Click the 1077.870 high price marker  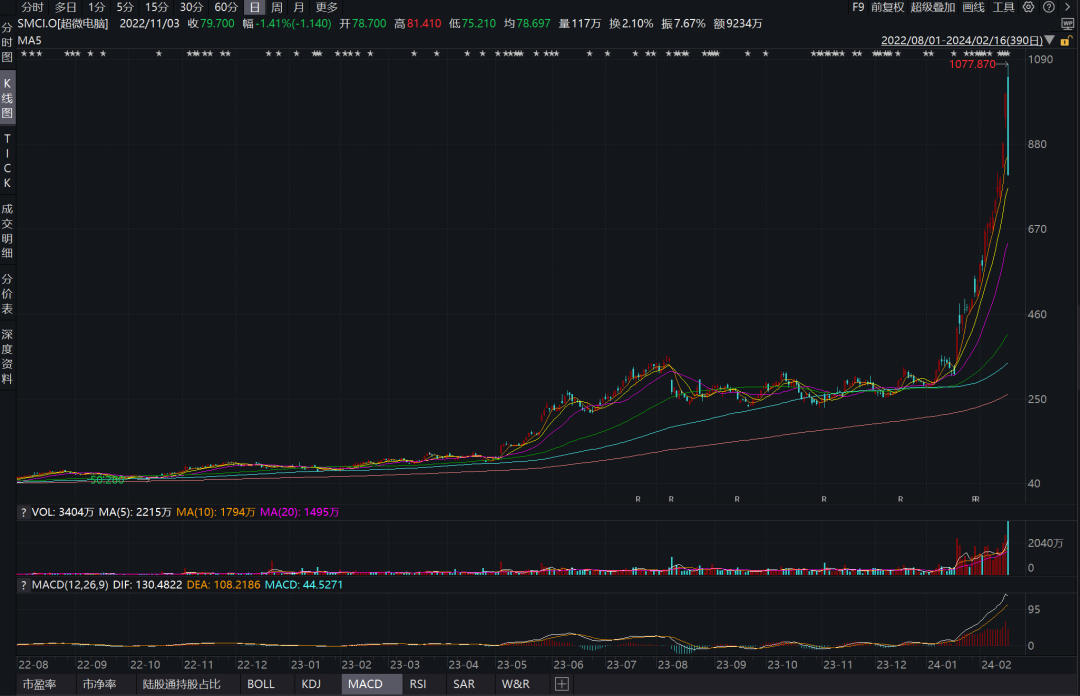pyautogui.click(x=972, y=64)
